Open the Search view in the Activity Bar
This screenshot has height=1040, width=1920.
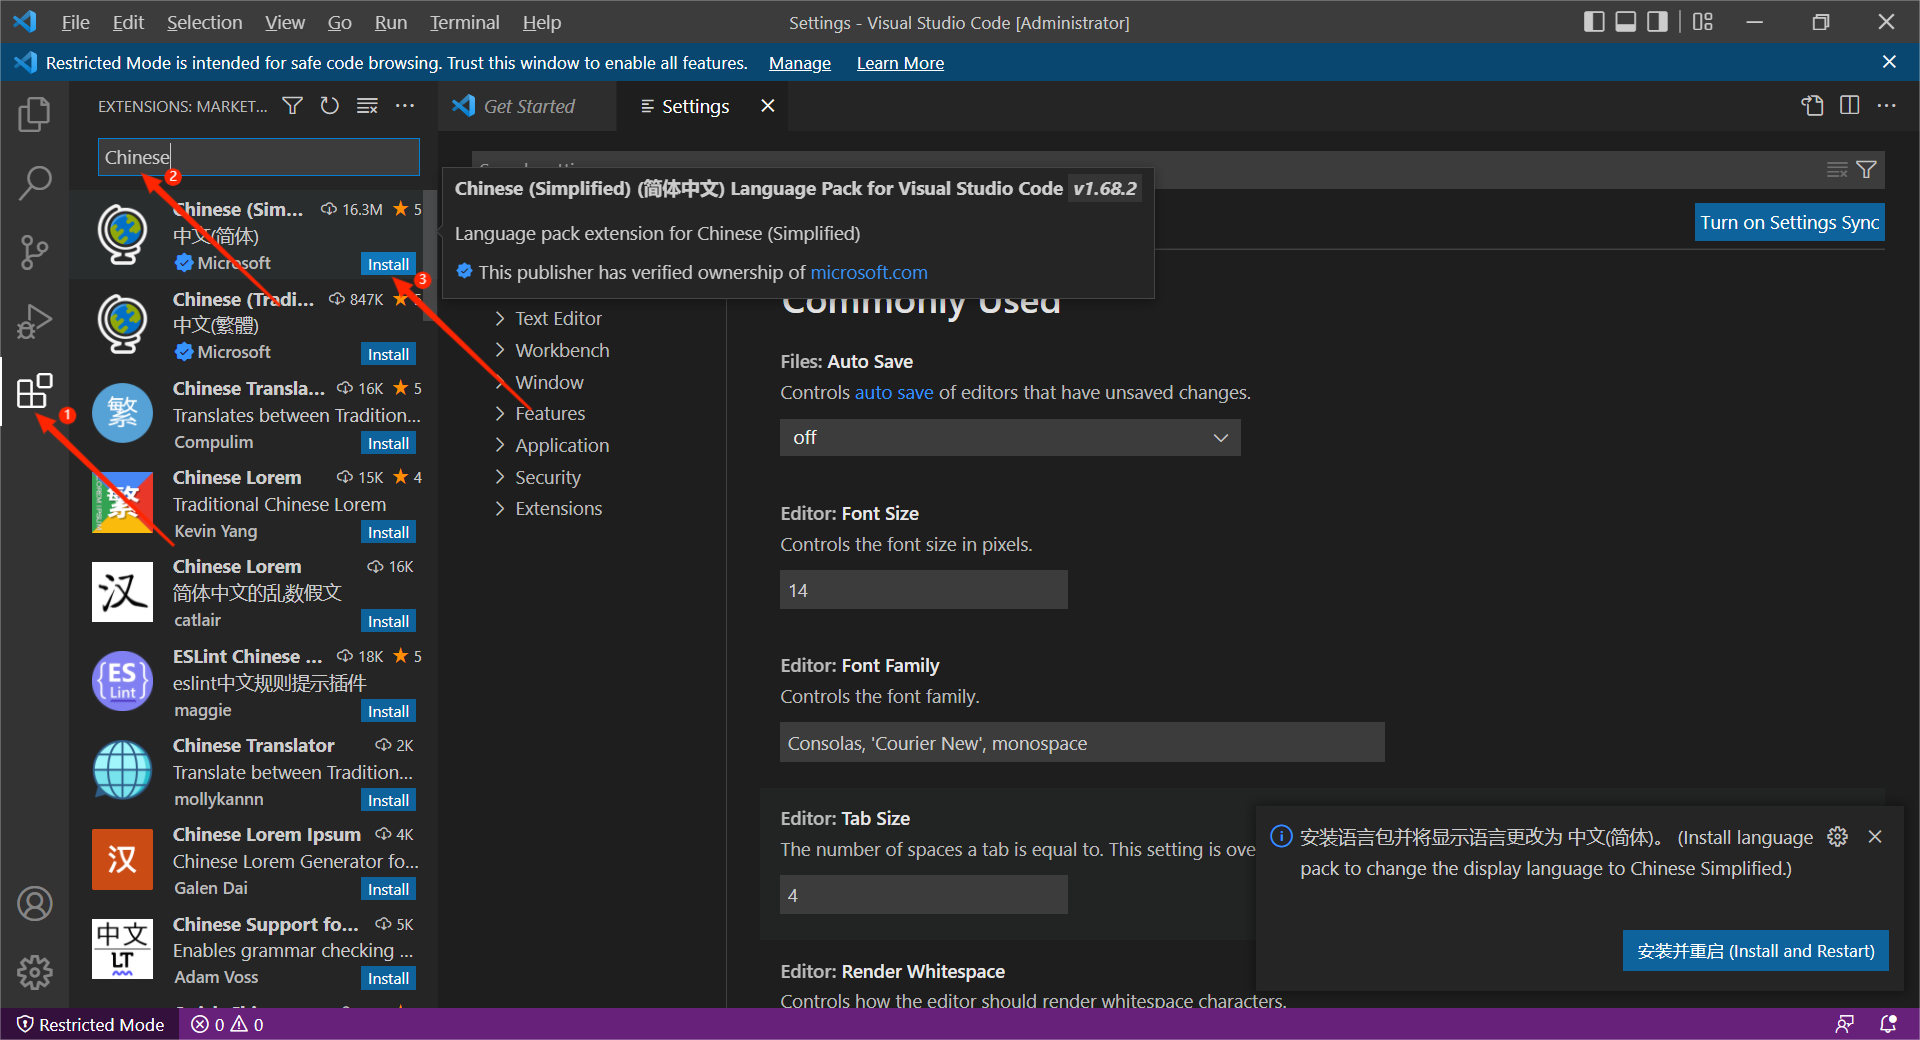point(36,183)
